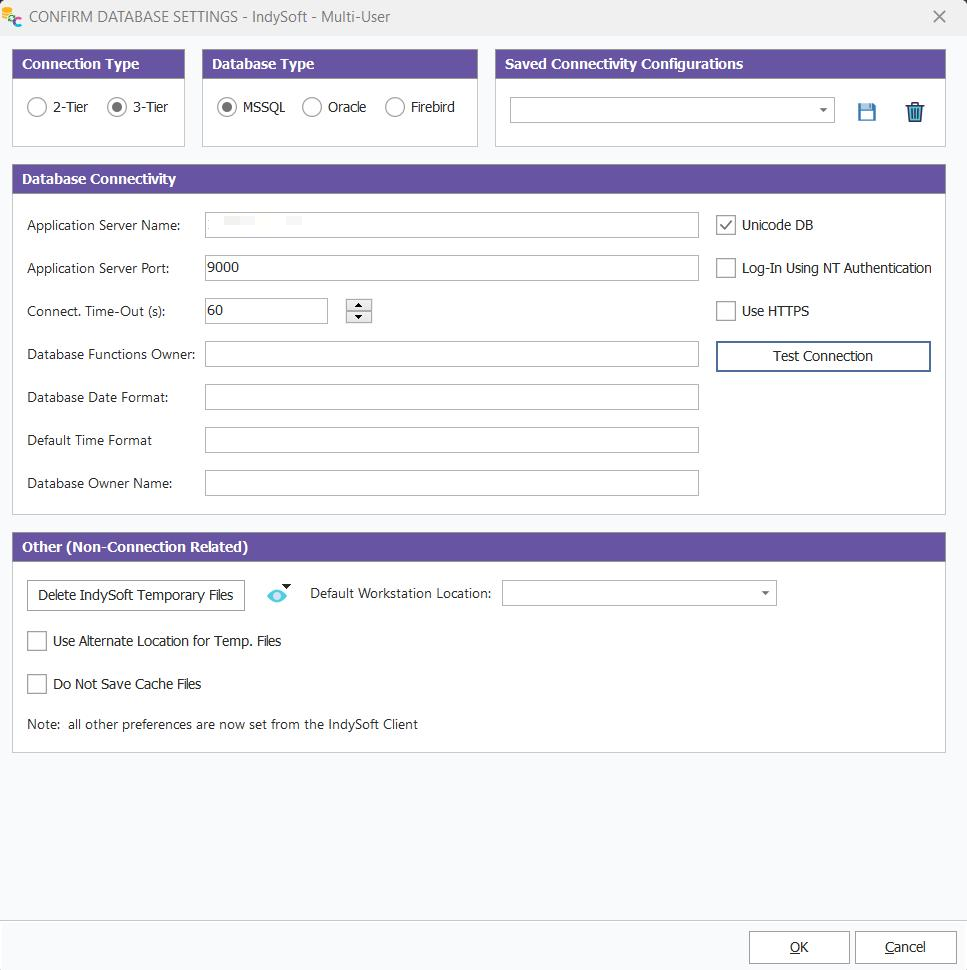Choose Oracle as the database type

click(312, 107)
